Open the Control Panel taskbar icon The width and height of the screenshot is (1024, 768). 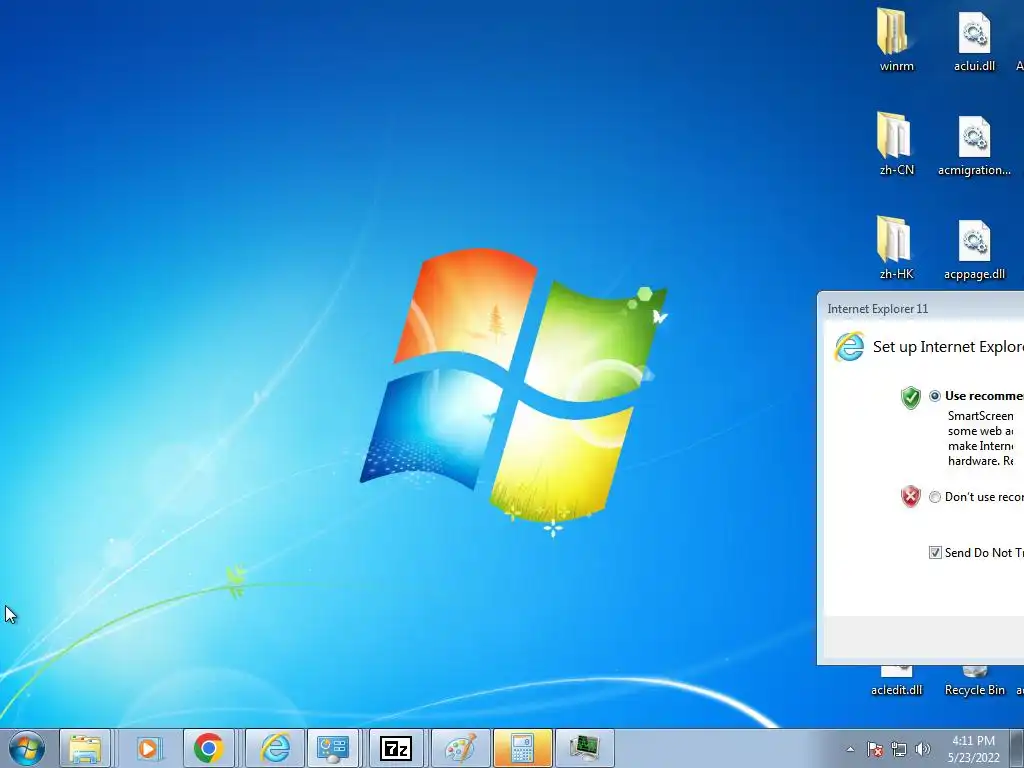click(333, 748)
